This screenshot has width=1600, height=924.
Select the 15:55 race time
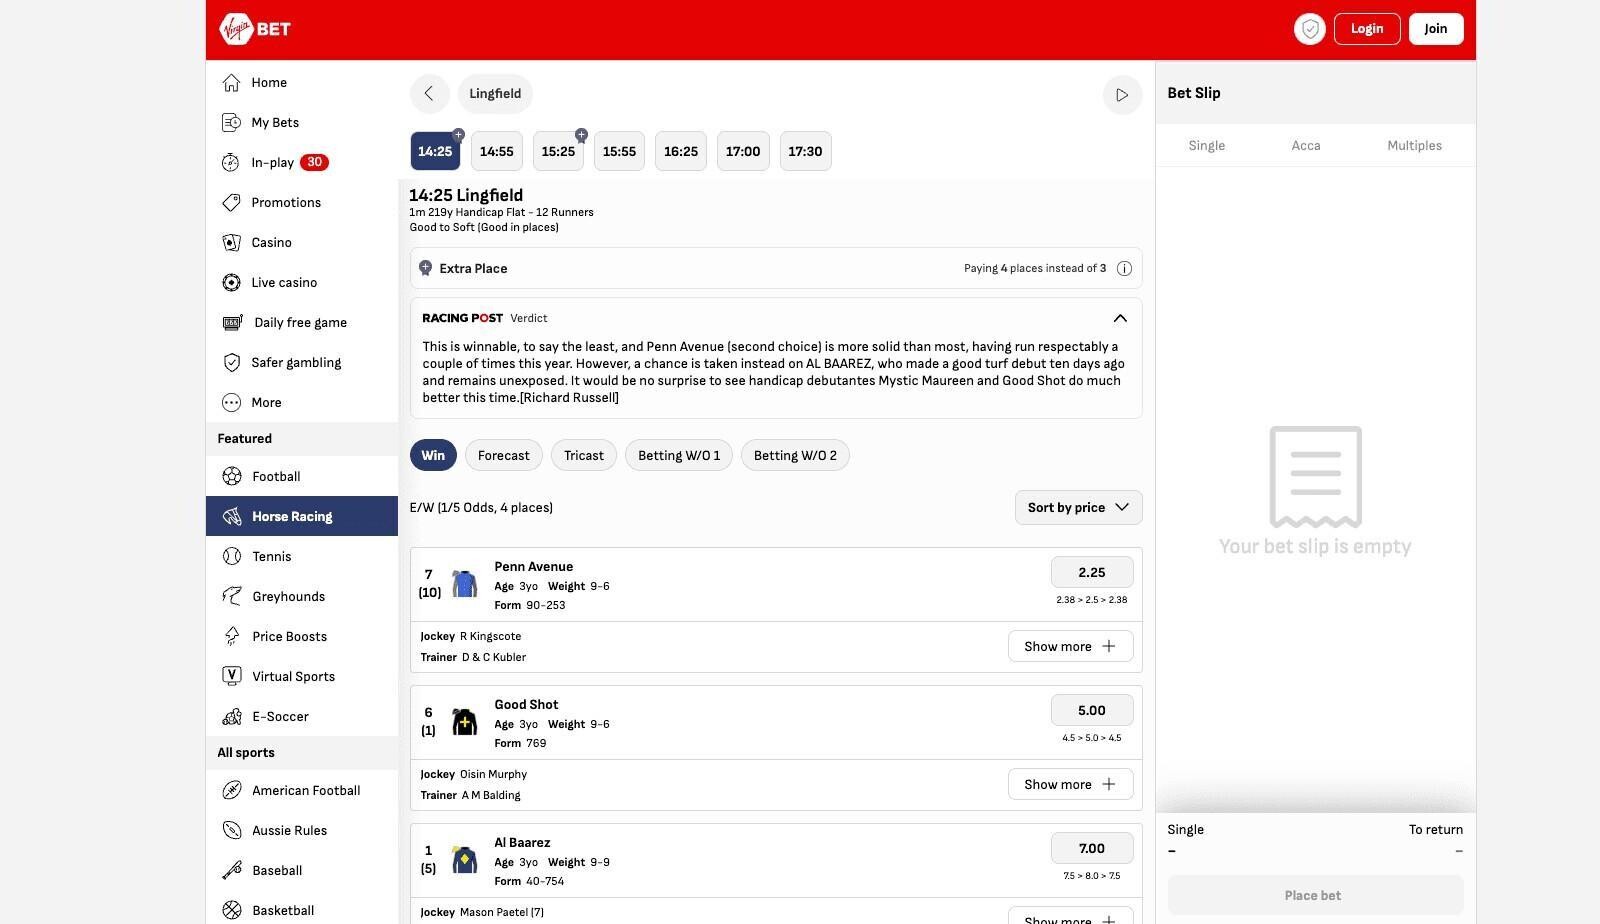619,151
